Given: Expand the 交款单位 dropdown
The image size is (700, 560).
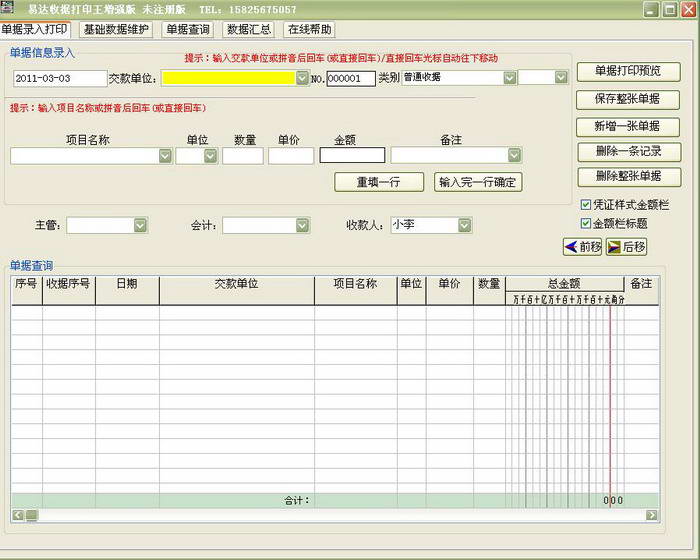Looking at the screenshot, I should coord(302,78).
